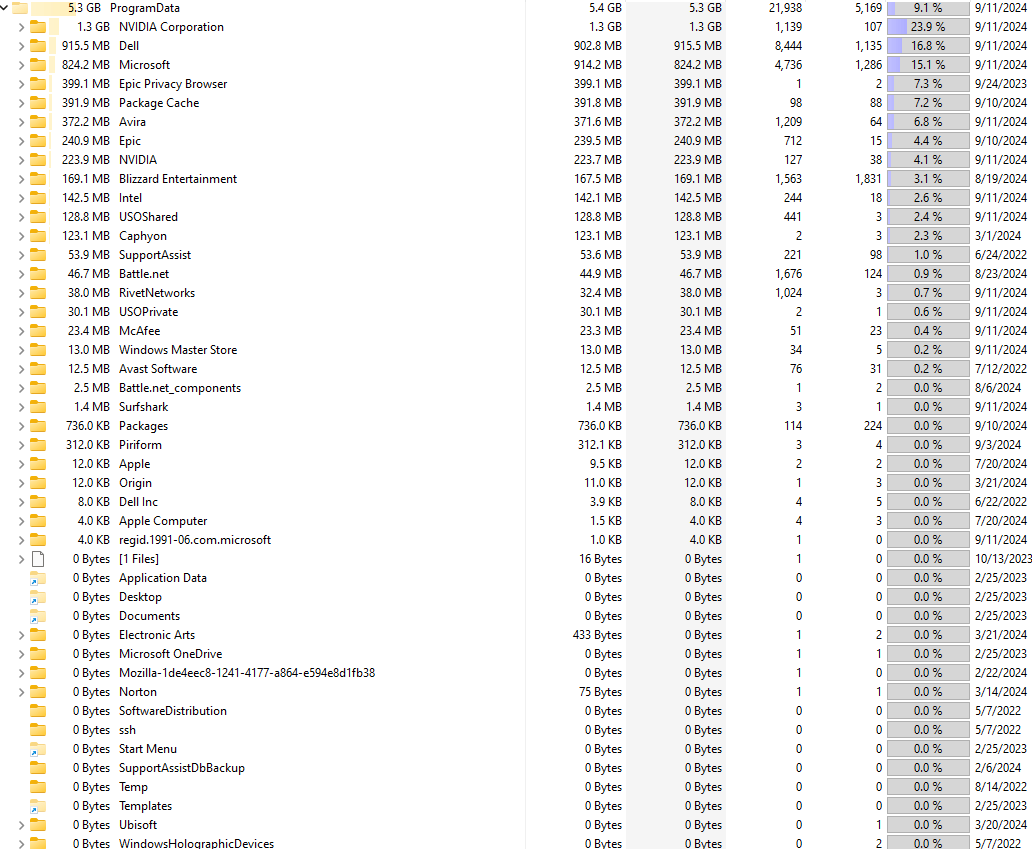
Task: Click the Electronic Arts folder icon
Action: point(38,635)
